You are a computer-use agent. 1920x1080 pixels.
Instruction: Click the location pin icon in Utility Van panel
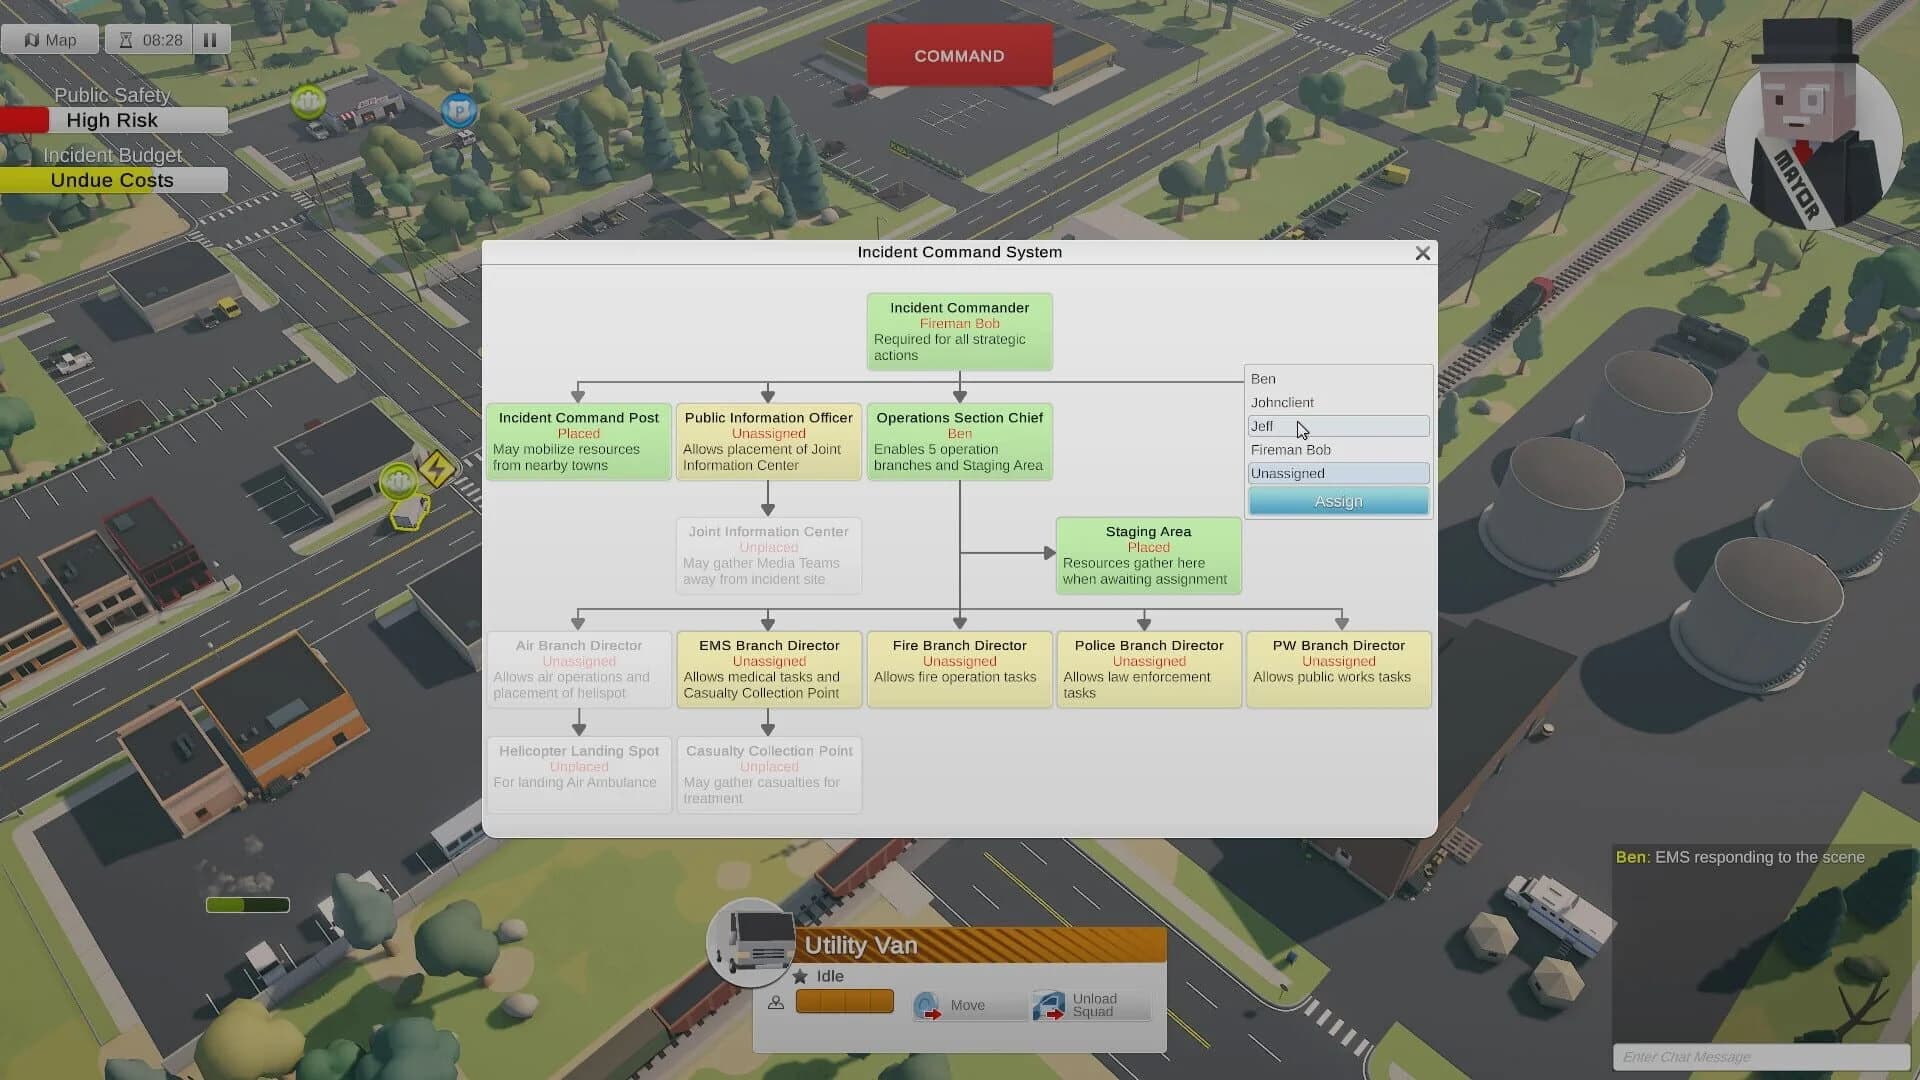[776, 1001]
